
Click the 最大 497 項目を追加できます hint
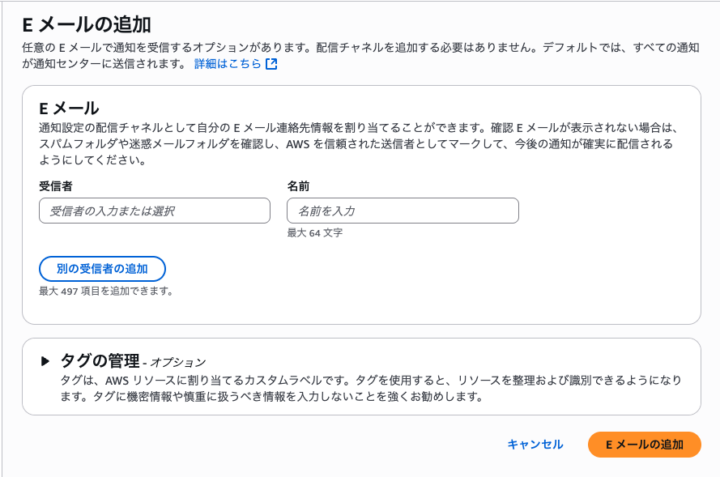(106, 291)
